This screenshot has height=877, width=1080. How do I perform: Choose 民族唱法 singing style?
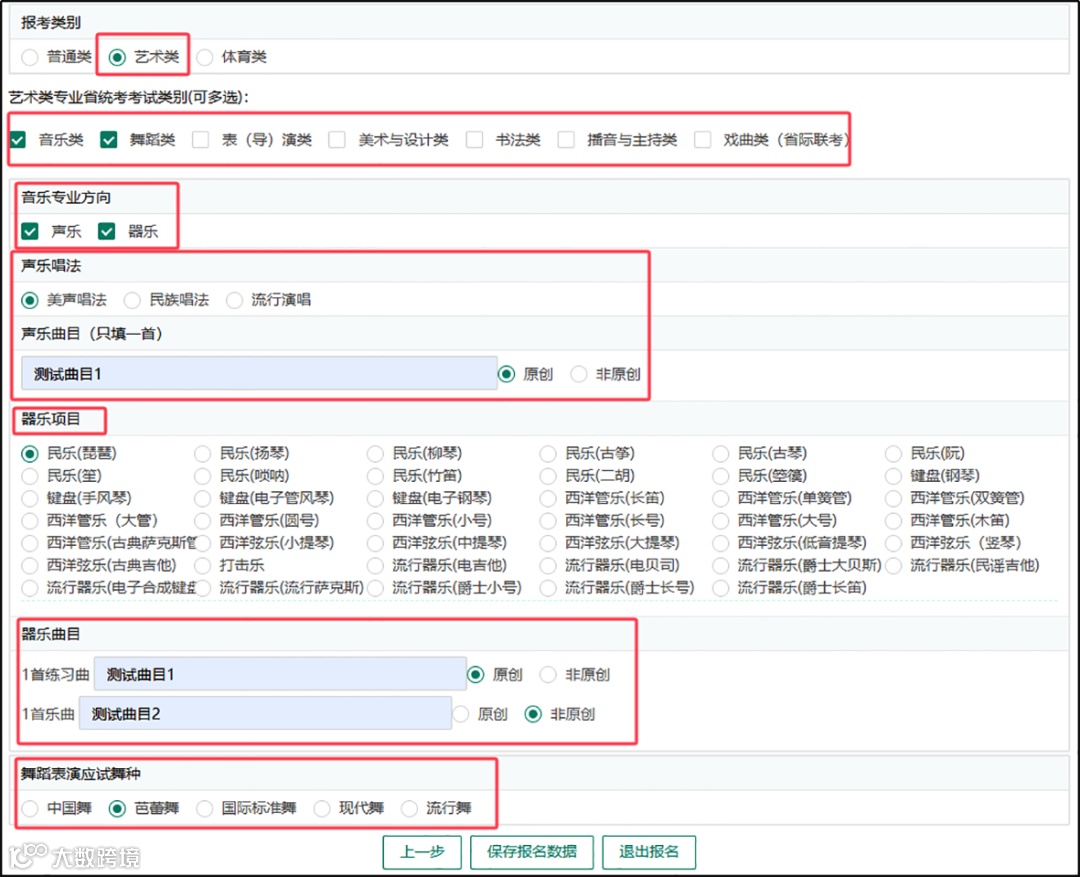(132, 300)
